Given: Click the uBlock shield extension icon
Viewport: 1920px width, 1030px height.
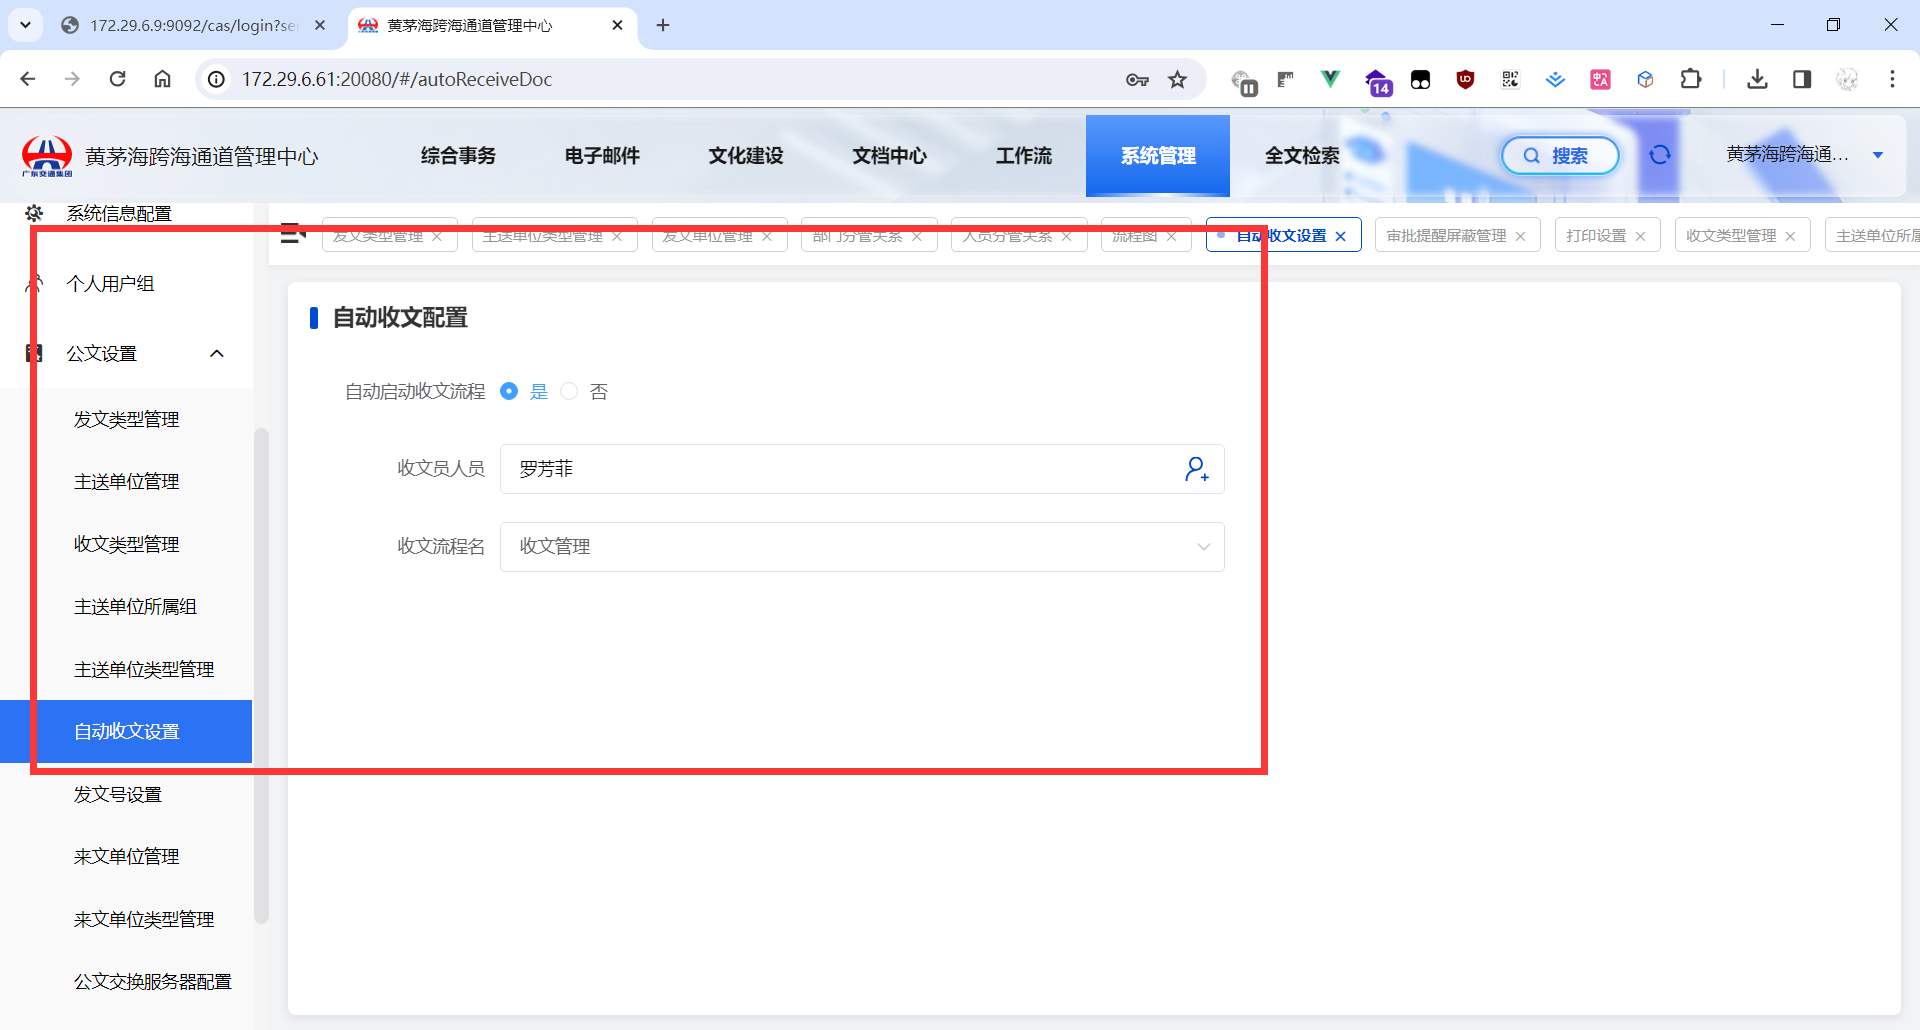Looking at the screenshot, I should click(1465, 79).
